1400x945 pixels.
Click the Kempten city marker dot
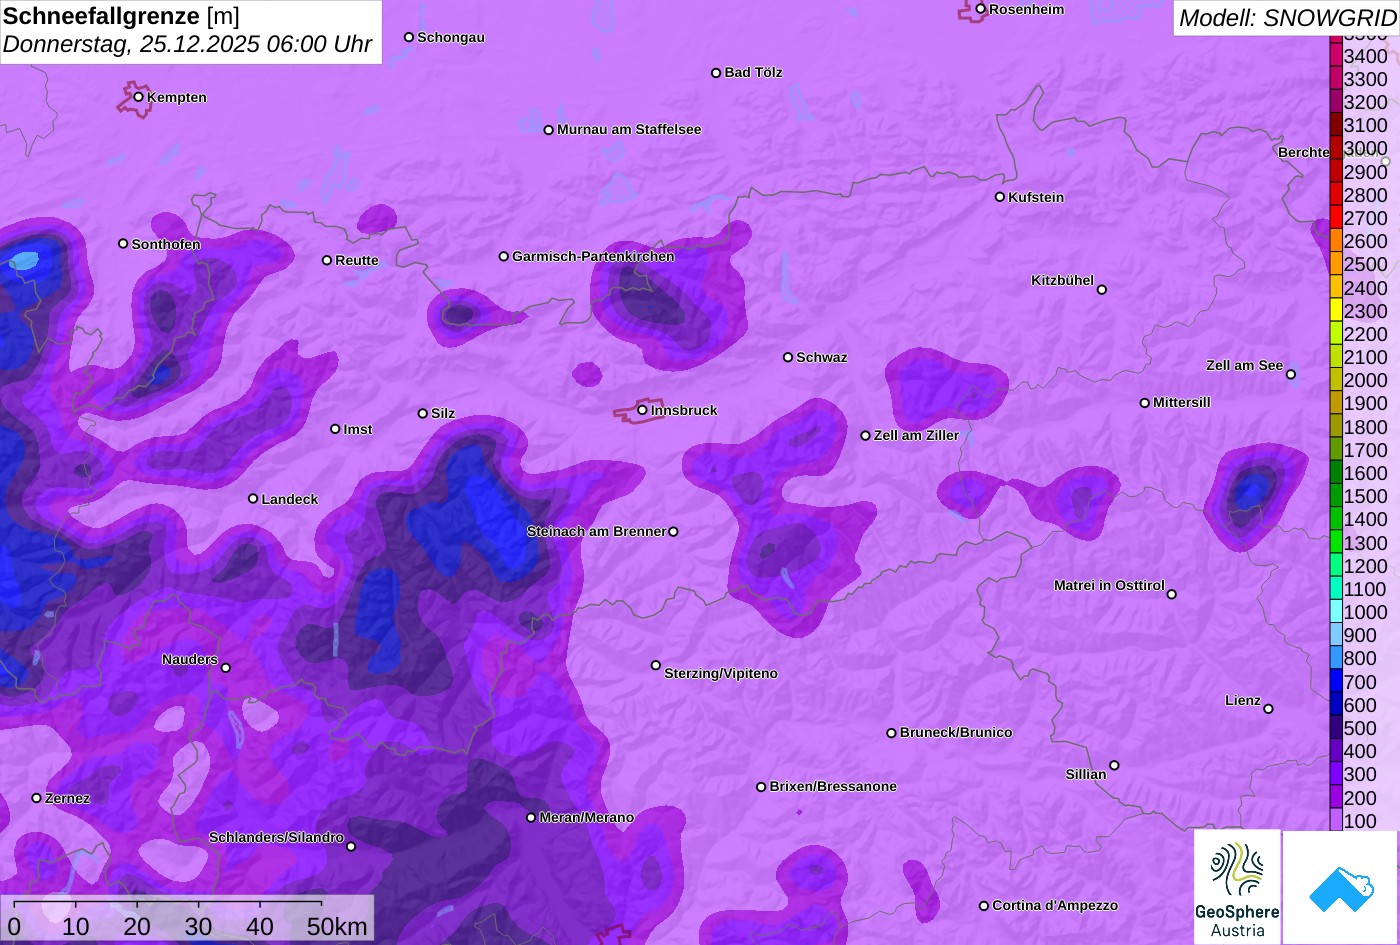[139, 97]
